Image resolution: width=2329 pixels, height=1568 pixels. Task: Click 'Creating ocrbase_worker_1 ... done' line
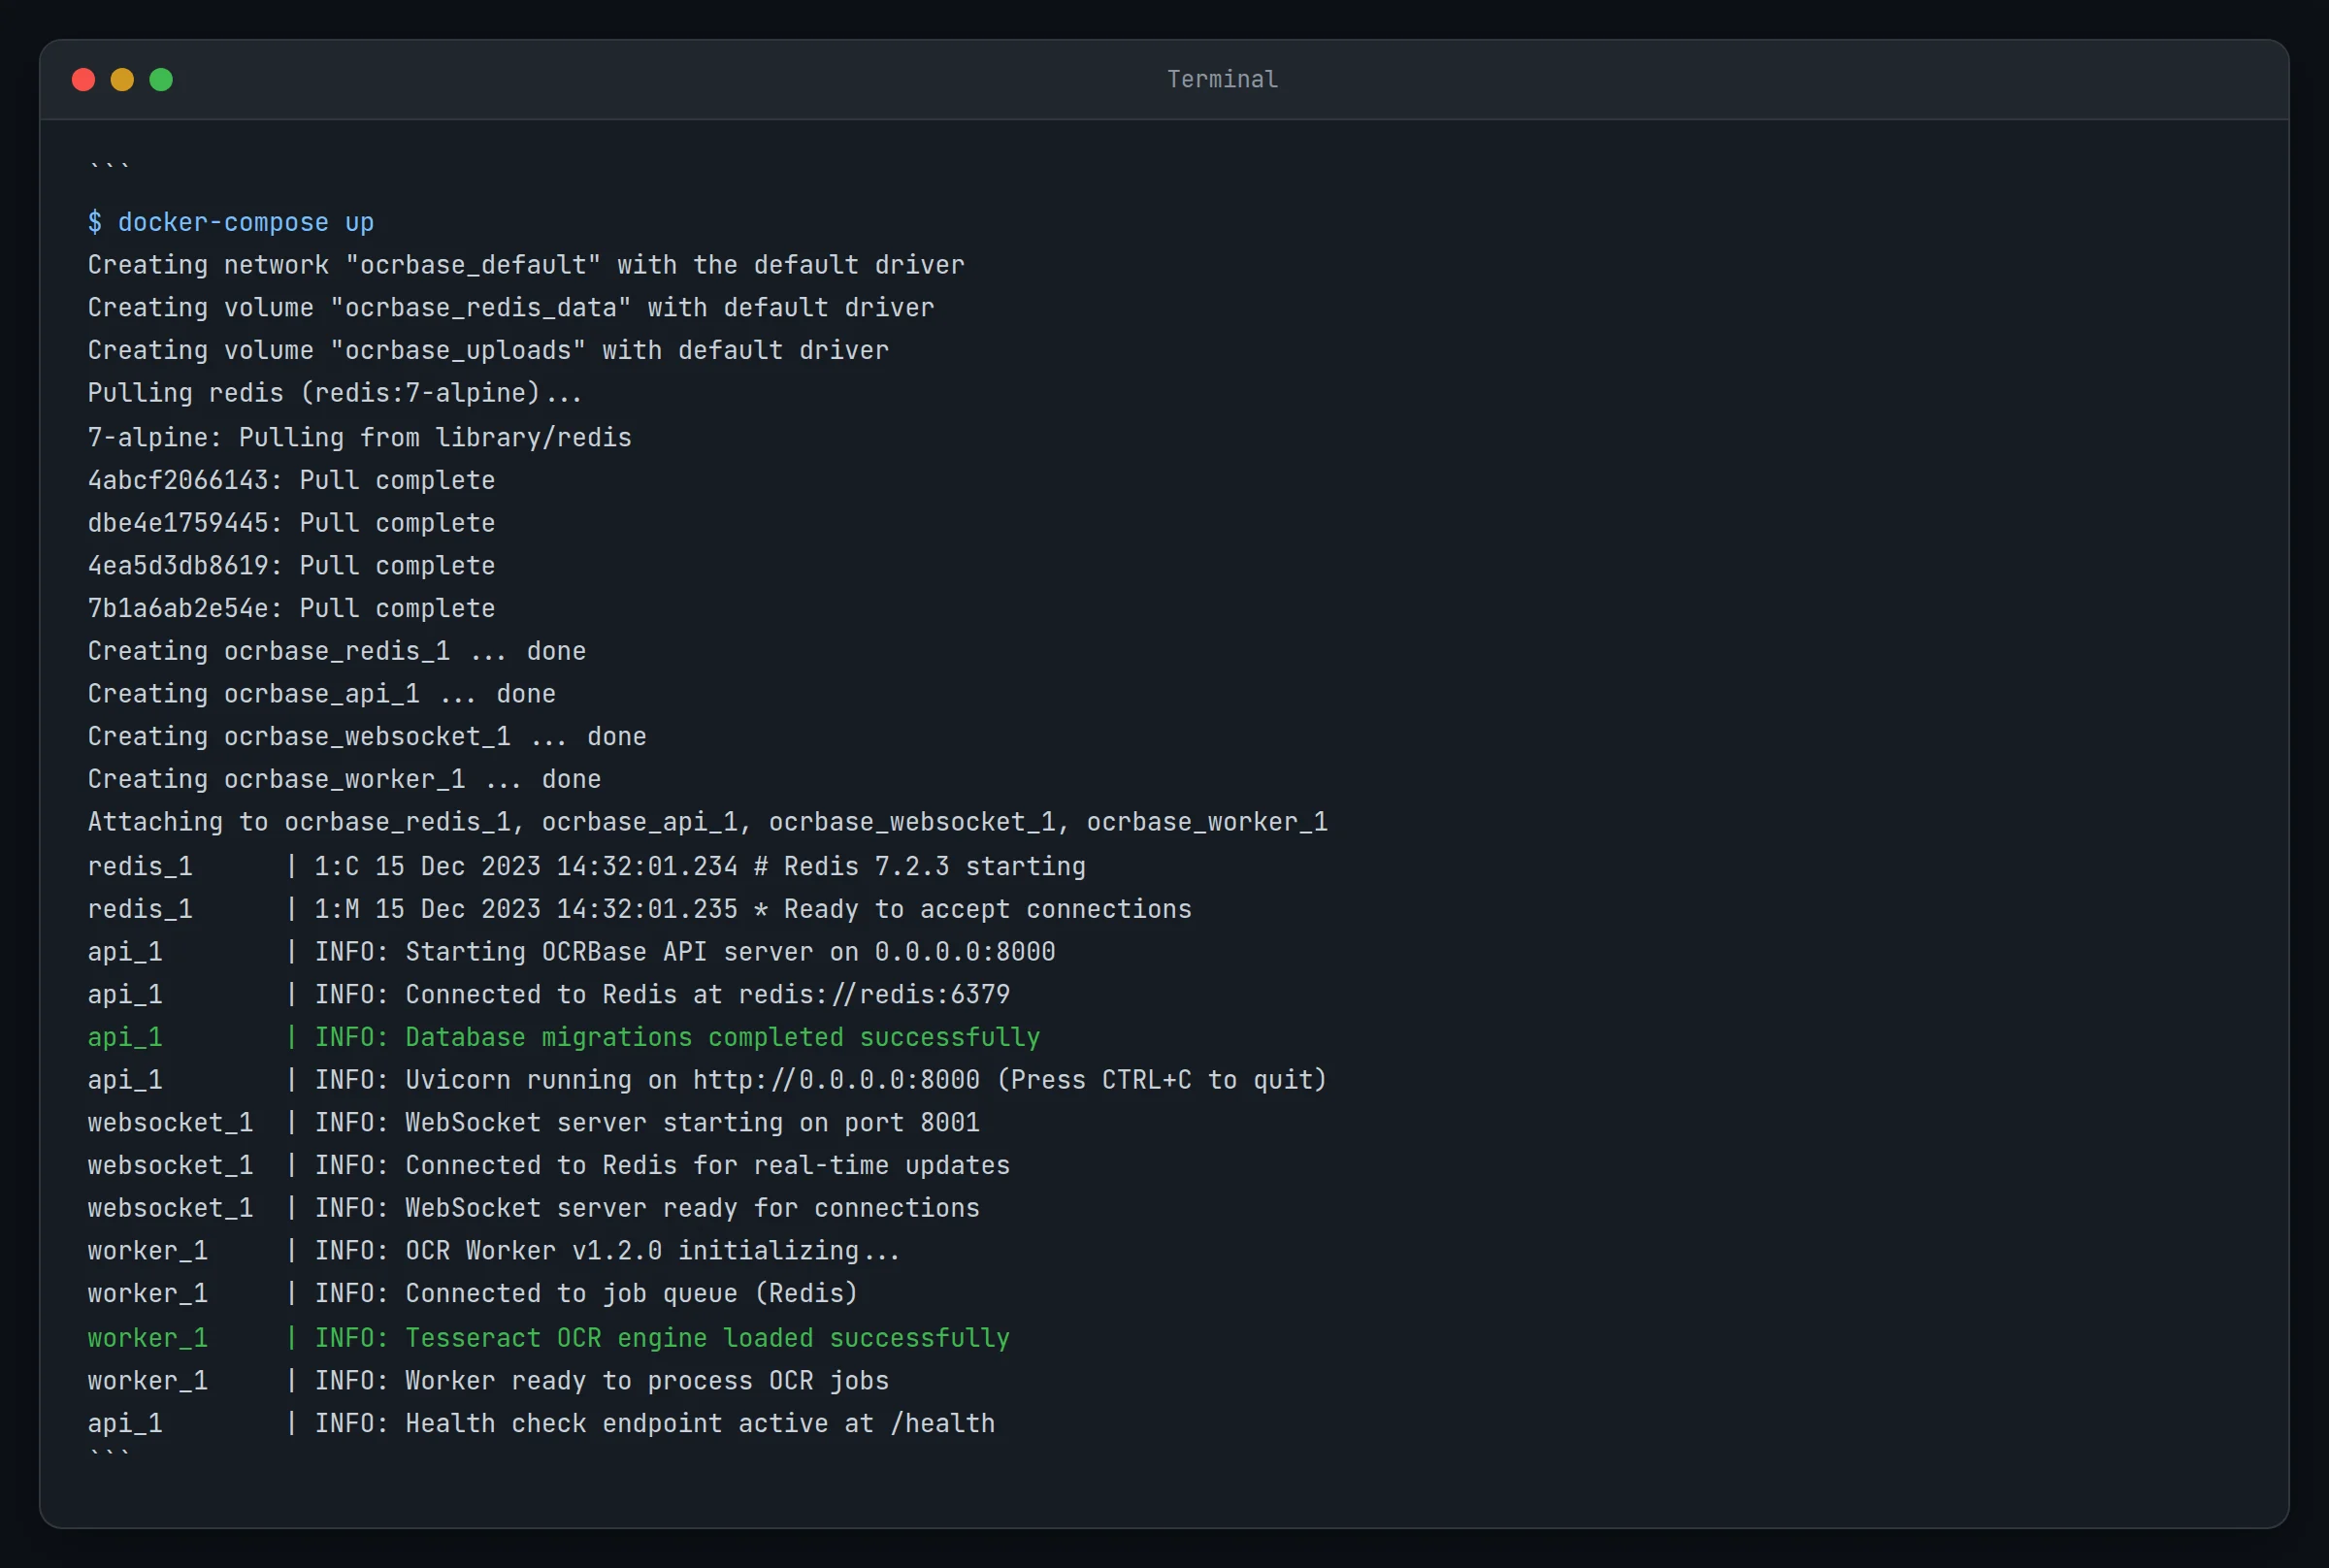coord(345,780)
